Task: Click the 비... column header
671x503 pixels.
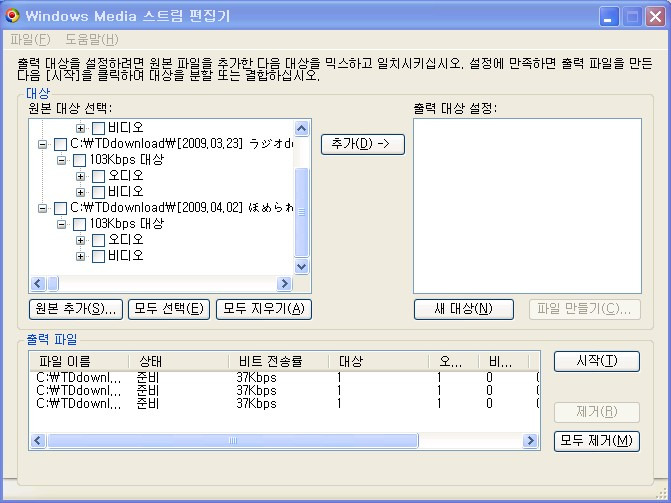Action: 504,362
